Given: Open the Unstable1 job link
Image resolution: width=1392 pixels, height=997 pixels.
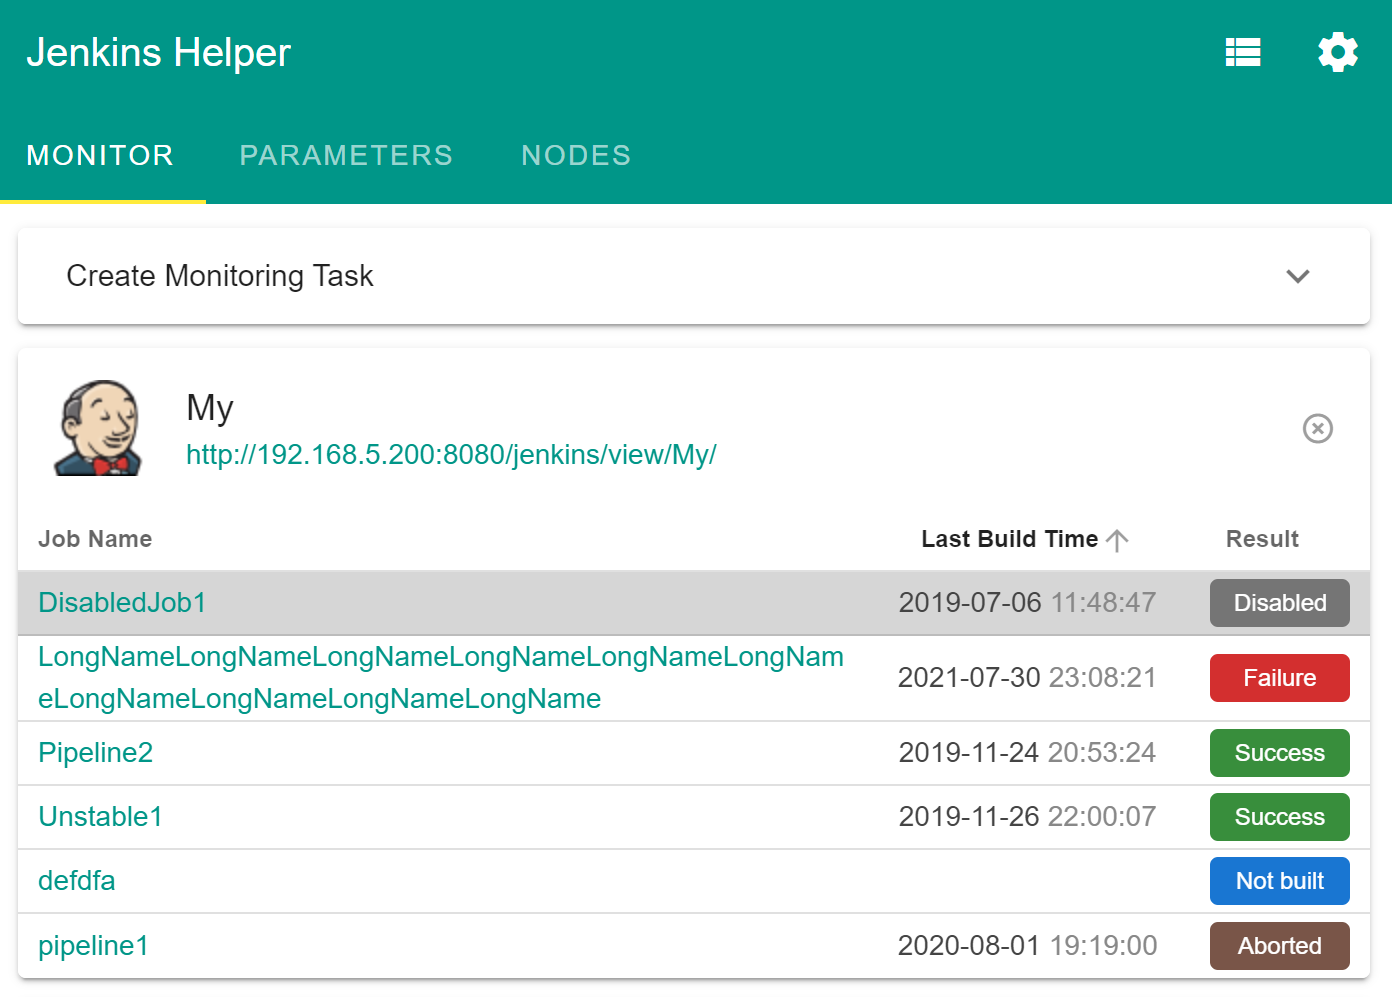Looking at the screenshot, I should 100,817.
